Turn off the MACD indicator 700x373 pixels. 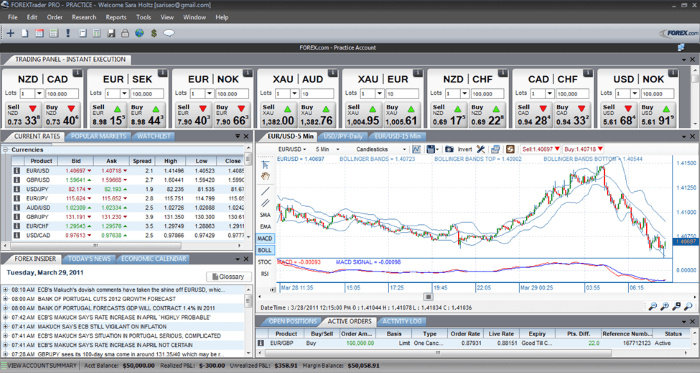pos(265,238)
